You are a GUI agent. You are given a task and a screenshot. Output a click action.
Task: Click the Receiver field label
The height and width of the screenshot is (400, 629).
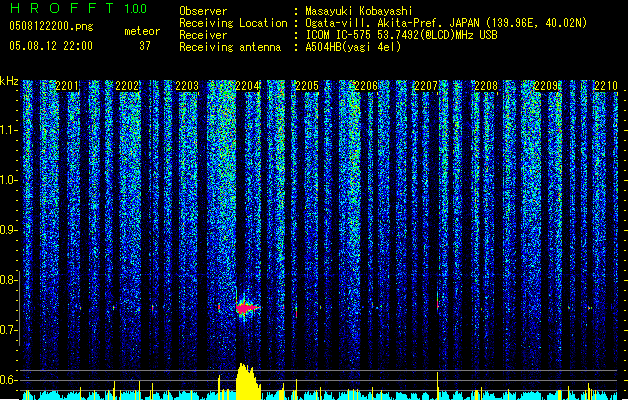point(203,35)
